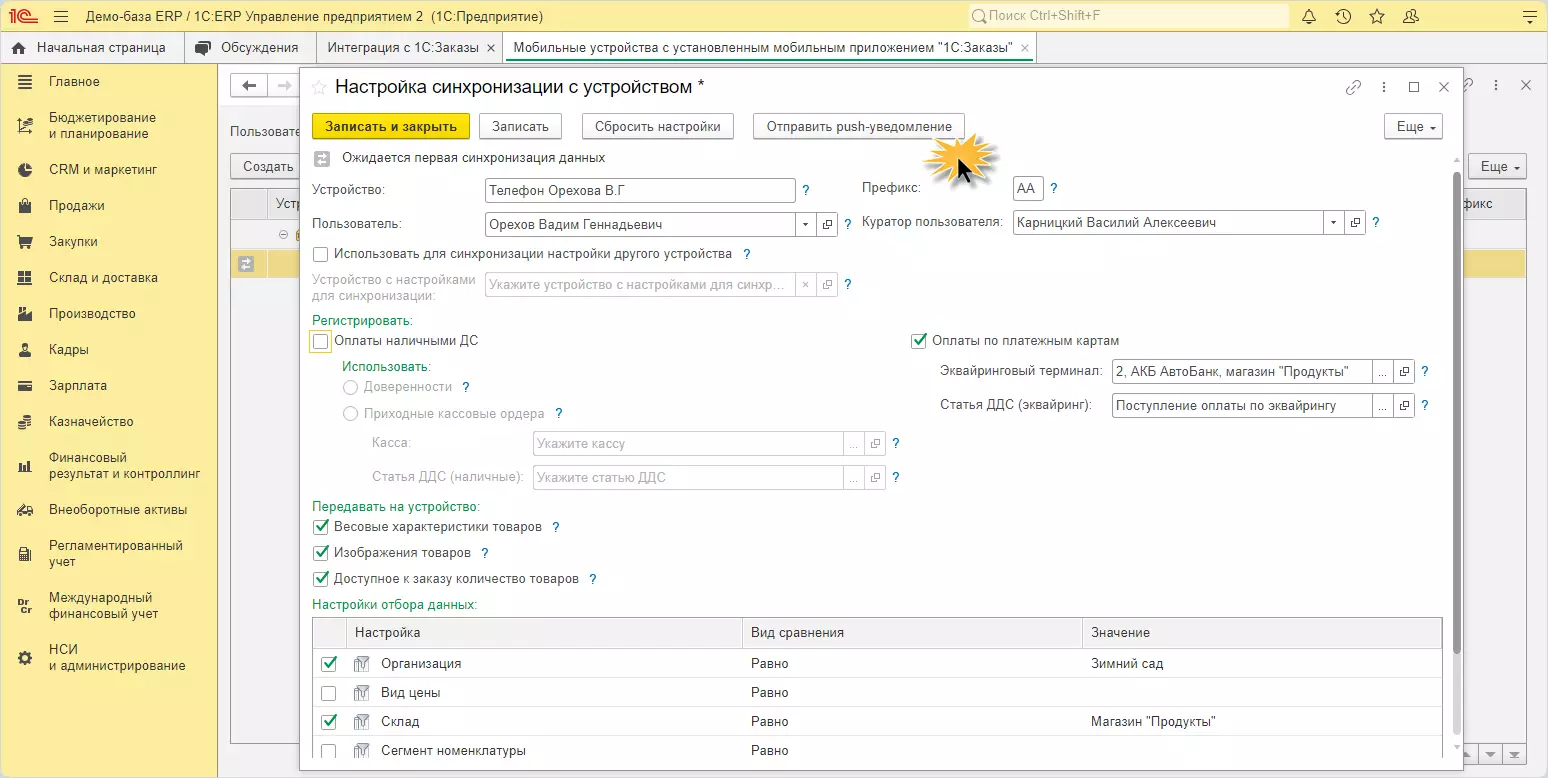Go back with left arrow button

pos(249,86)
